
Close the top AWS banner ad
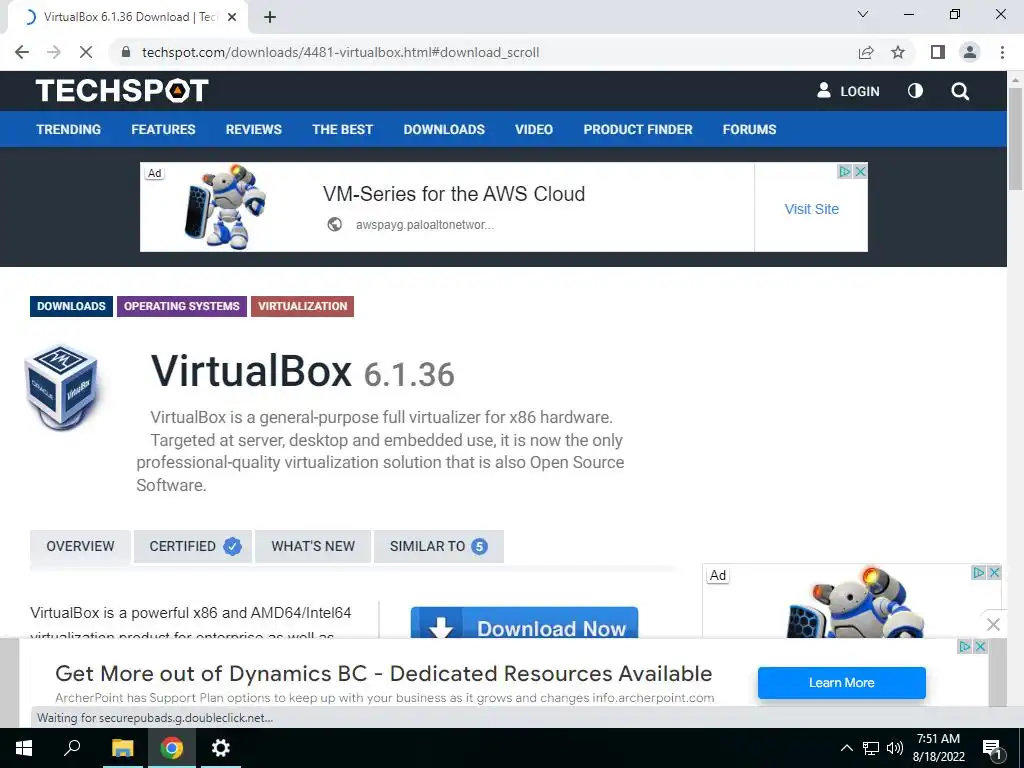[x=861, y=171]
